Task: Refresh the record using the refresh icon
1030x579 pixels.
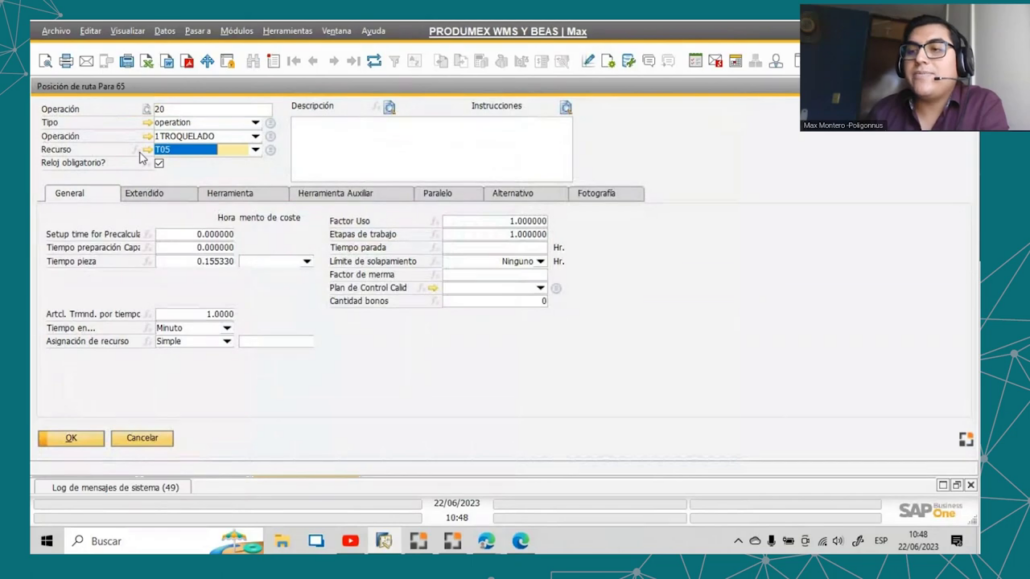Action: 374,60
